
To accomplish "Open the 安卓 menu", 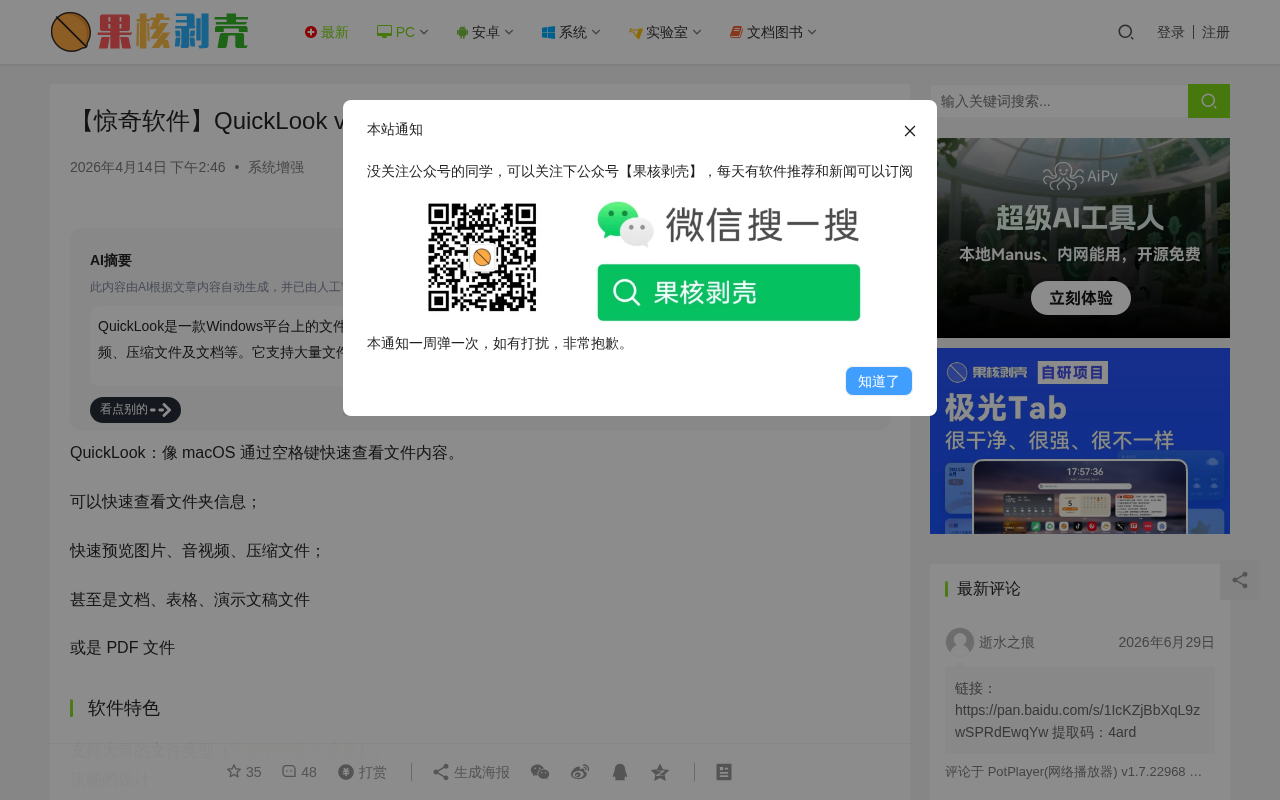I will (x=478, y=32).
